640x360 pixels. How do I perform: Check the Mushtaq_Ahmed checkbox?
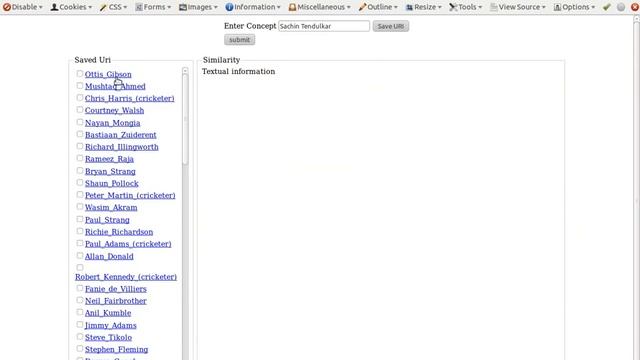[80, 86]
